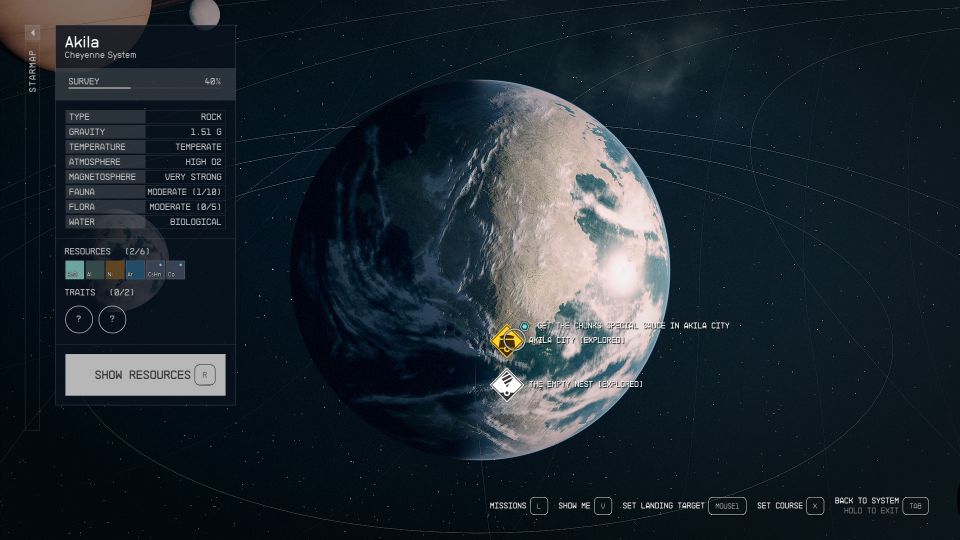Click the Akila planet title

click(82, 42)
